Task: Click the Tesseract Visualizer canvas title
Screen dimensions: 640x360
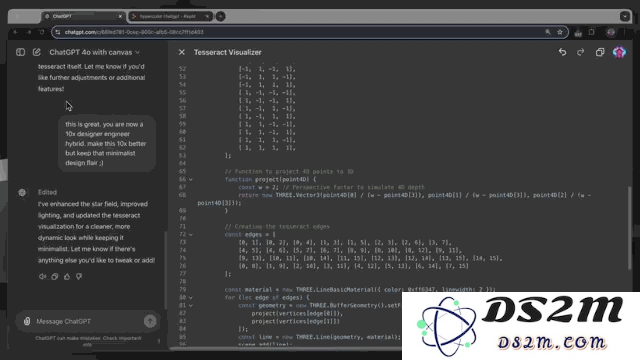Action: [x=228, y=52]
